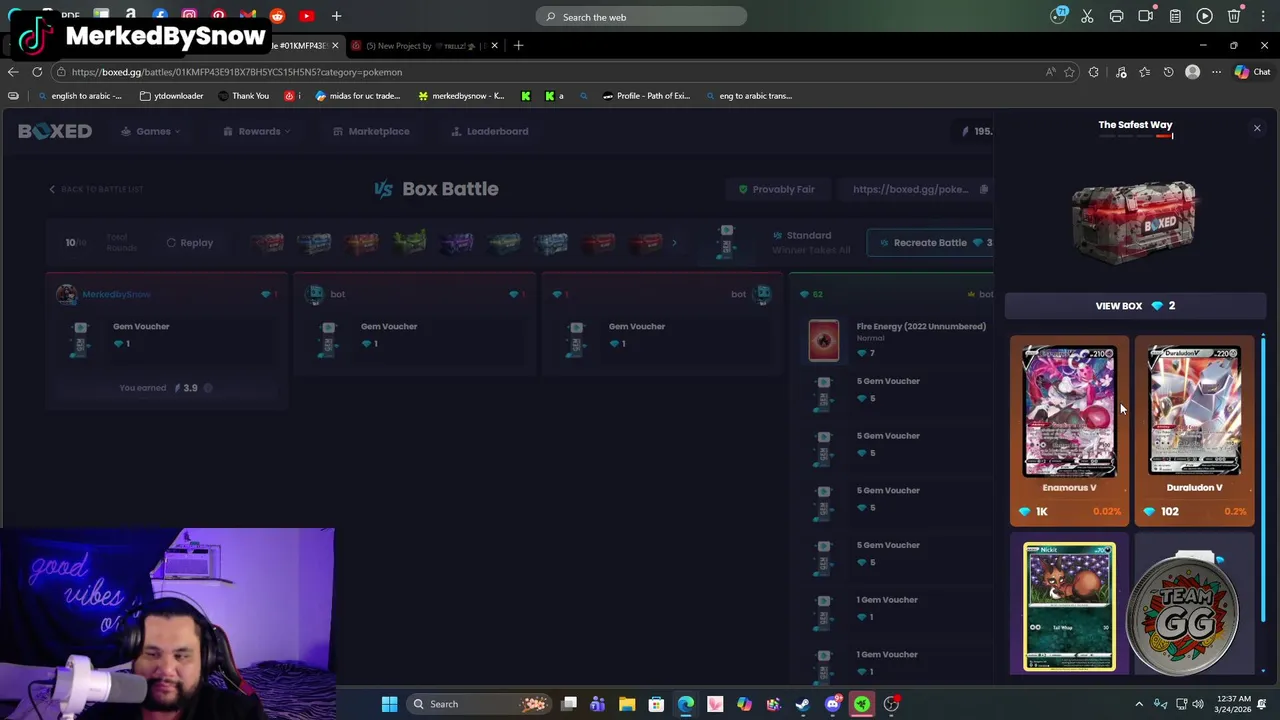Screen dimensions: 1280x720
Task: Open the english to arabic bookmark
Action: [x=78, y=96]
